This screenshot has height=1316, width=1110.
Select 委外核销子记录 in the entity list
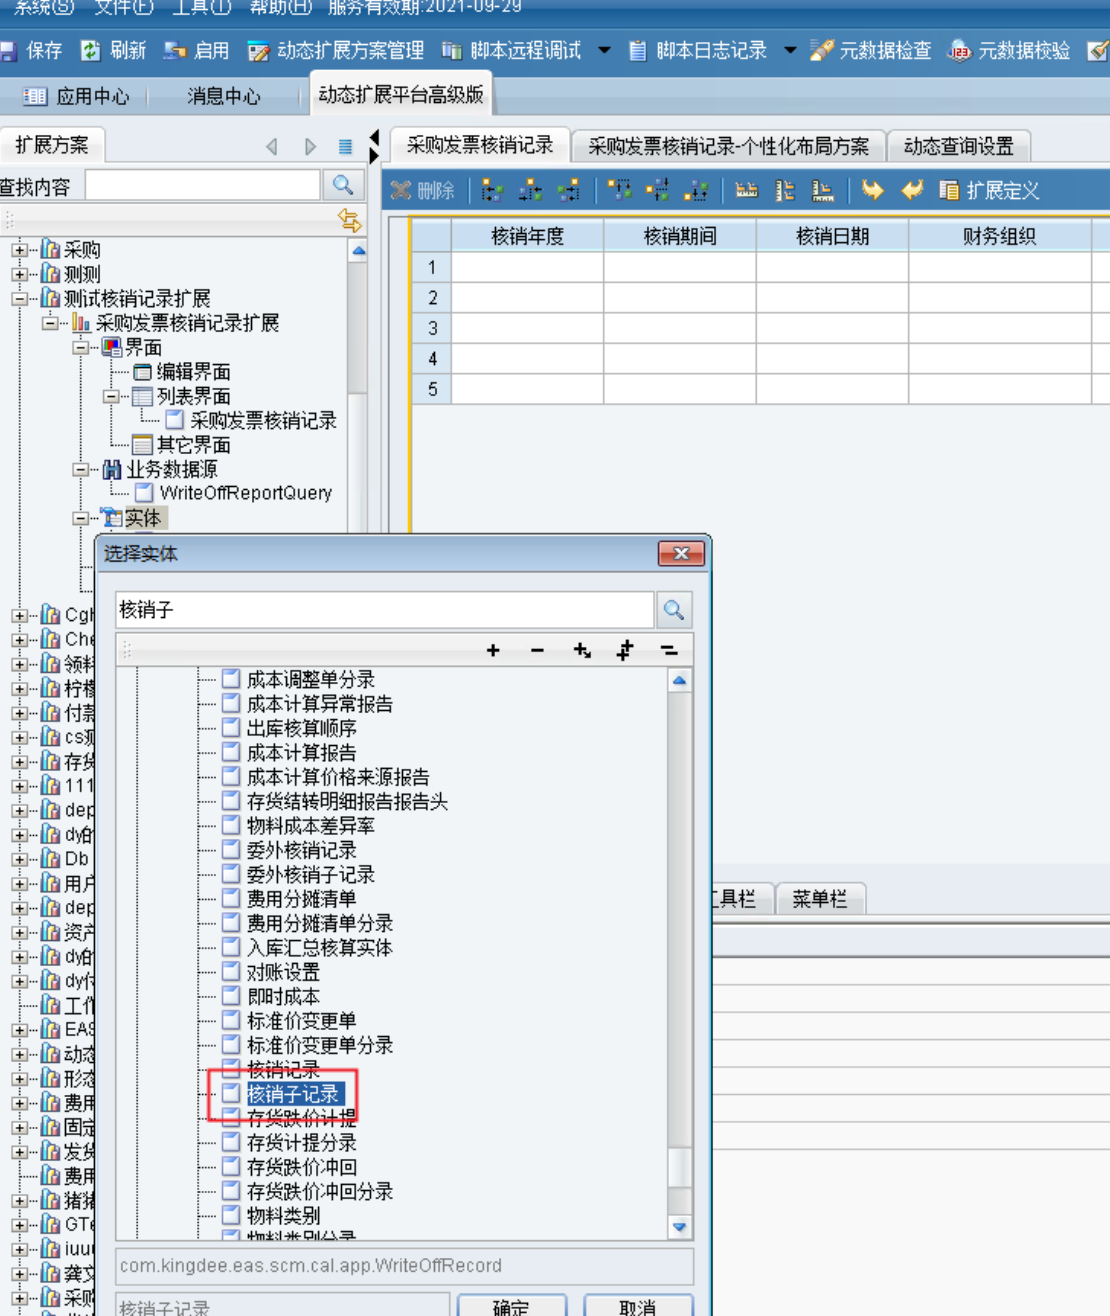click(x=310, y=874)
